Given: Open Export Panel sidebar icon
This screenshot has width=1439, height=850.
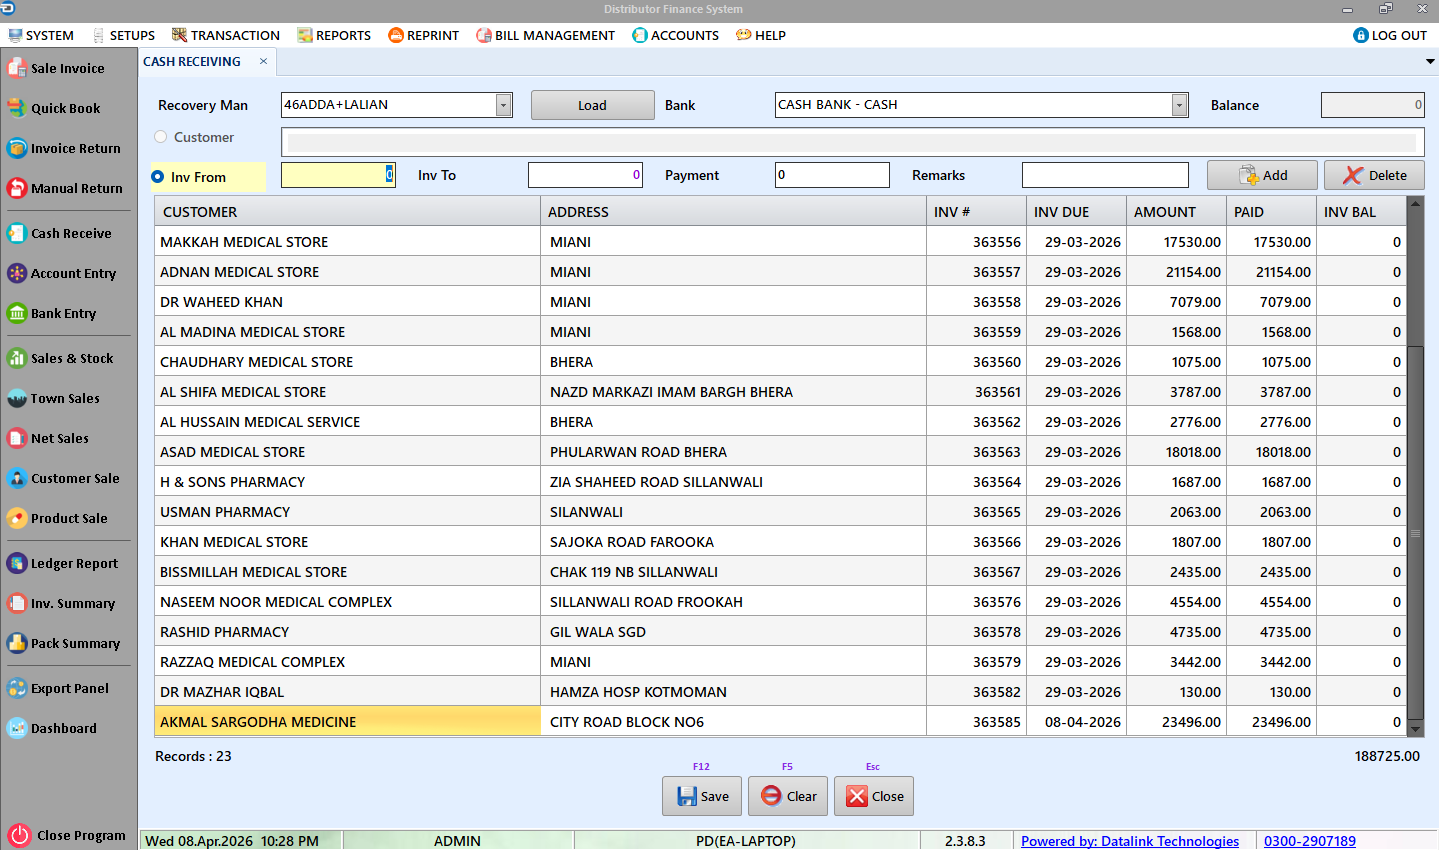Looking at the screenshot, I should (17, 688).
